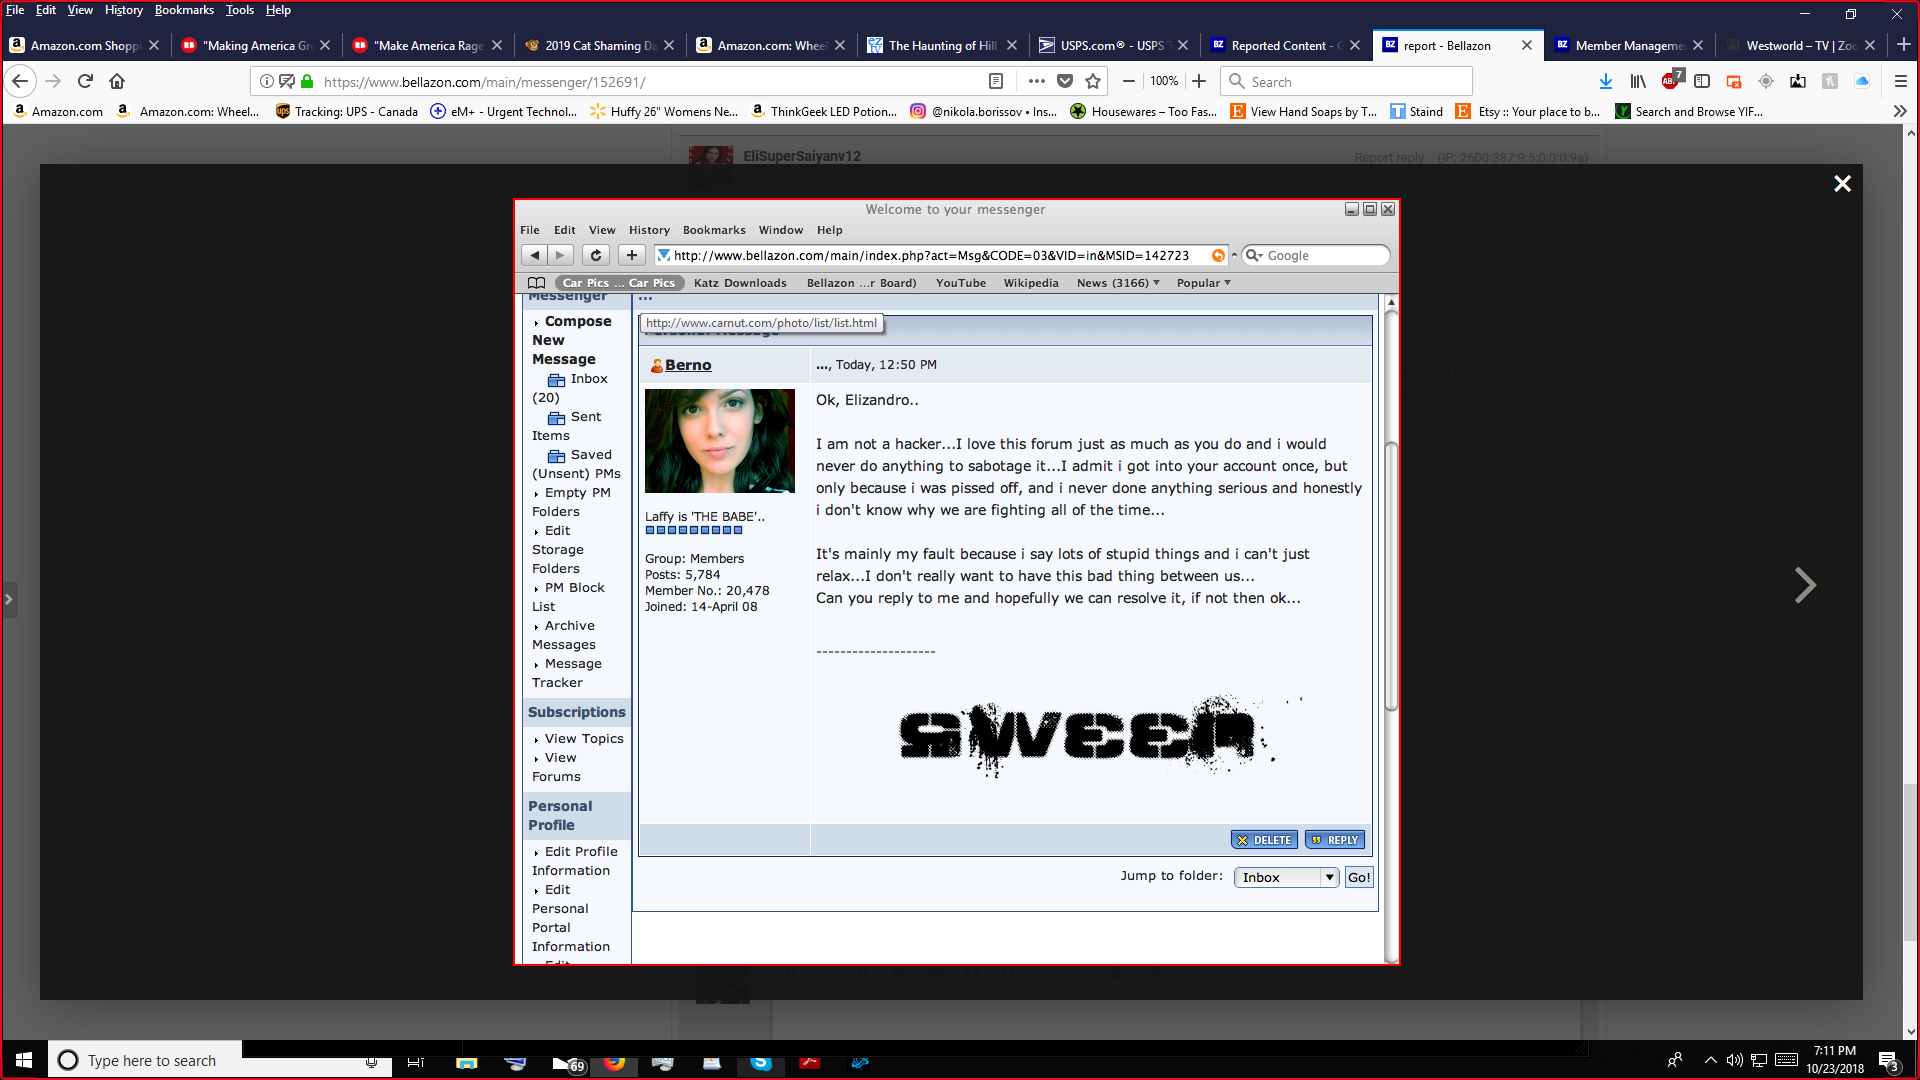This screenshot has width=1920, height=1080.
Task: Expand left side panel arrow
Action: click(x=9, y=599)
